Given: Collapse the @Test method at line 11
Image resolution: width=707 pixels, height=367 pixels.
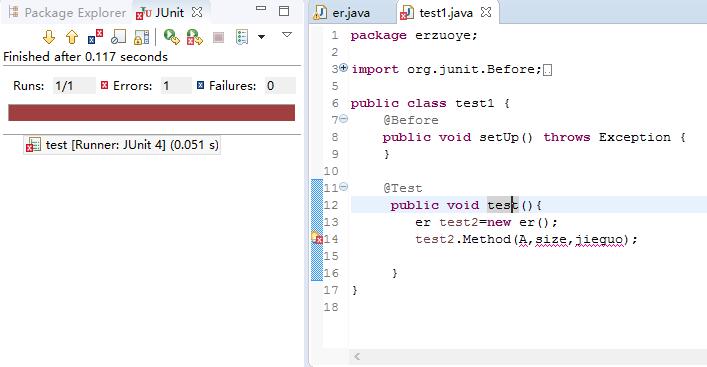Looking at the screenshot, I should [x=343, y=187].
